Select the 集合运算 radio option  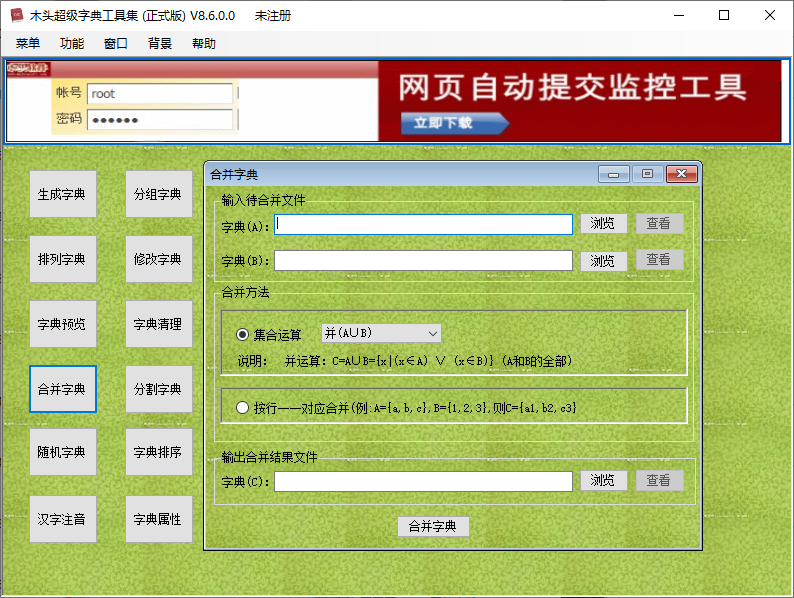tap(243, 334)
